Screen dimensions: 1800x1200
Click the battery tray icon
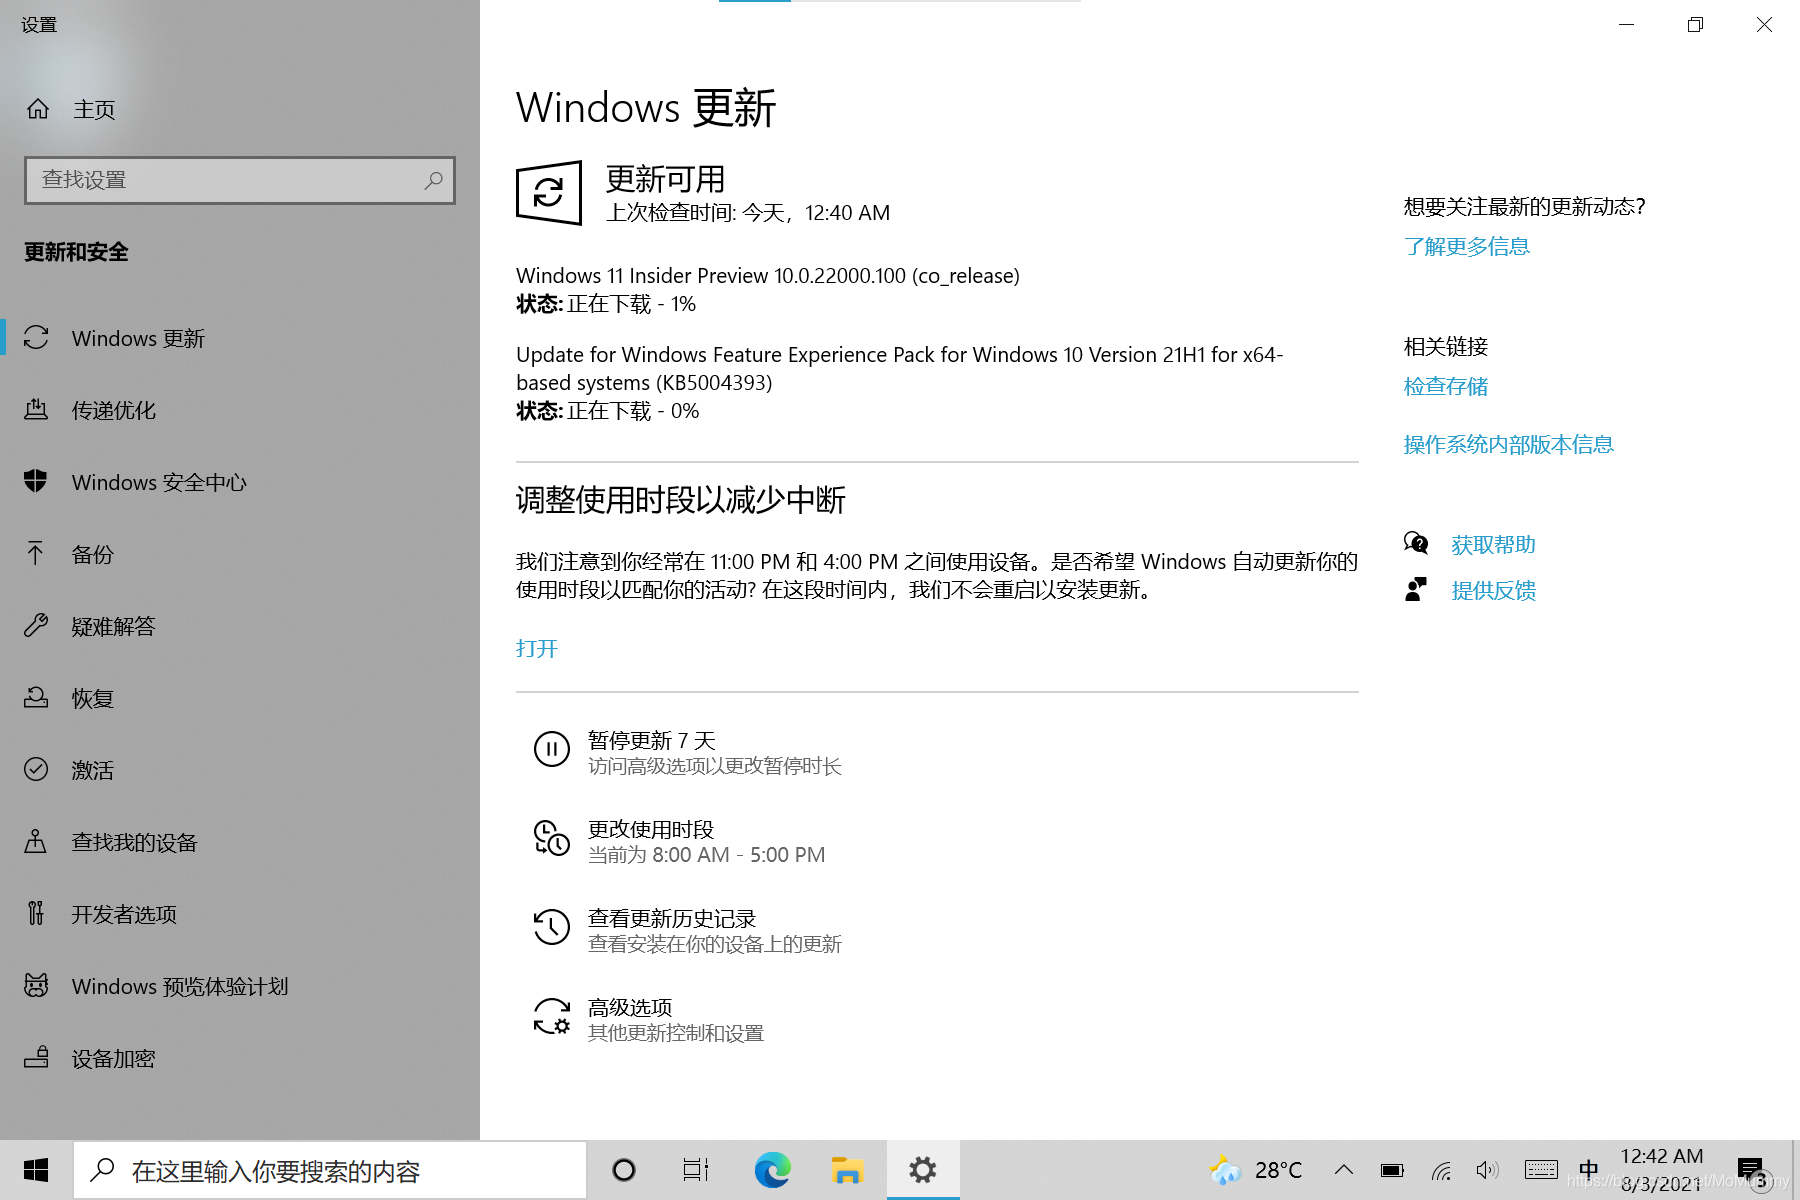pyautogui.click(x=1392, y=1170)
